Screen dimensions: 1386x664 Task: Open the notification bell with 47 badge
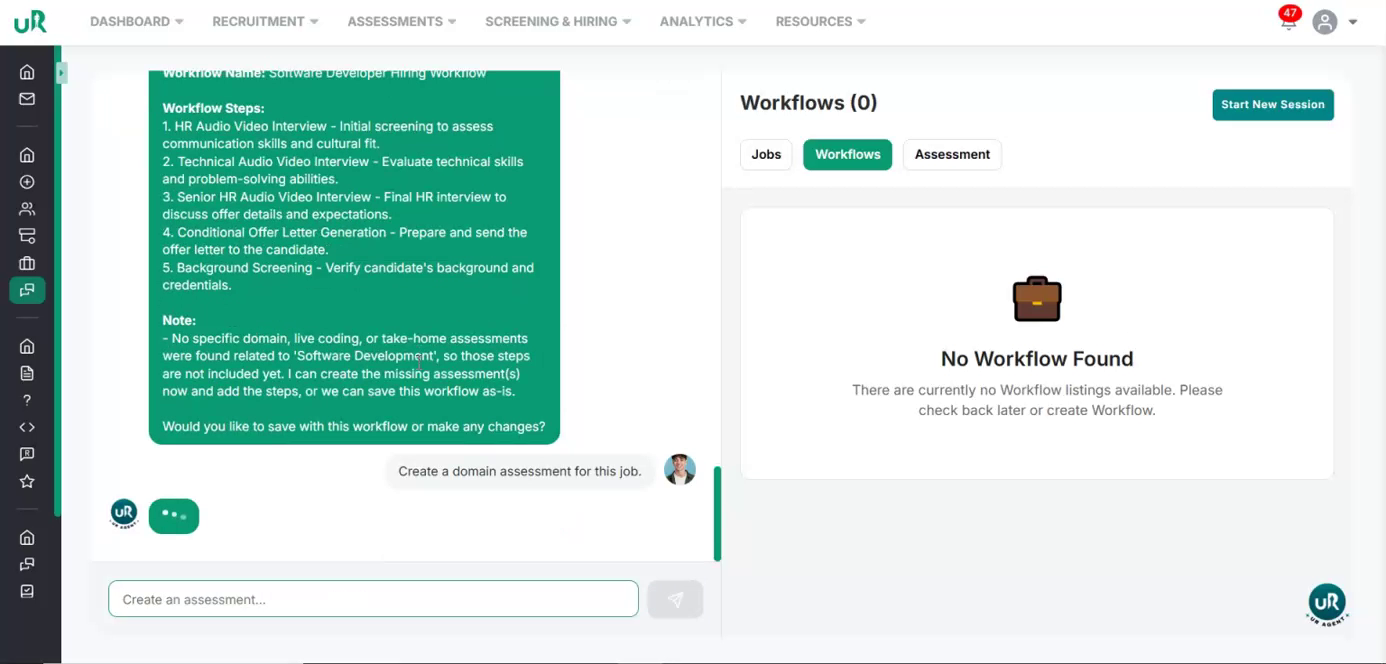(1288, 21)
